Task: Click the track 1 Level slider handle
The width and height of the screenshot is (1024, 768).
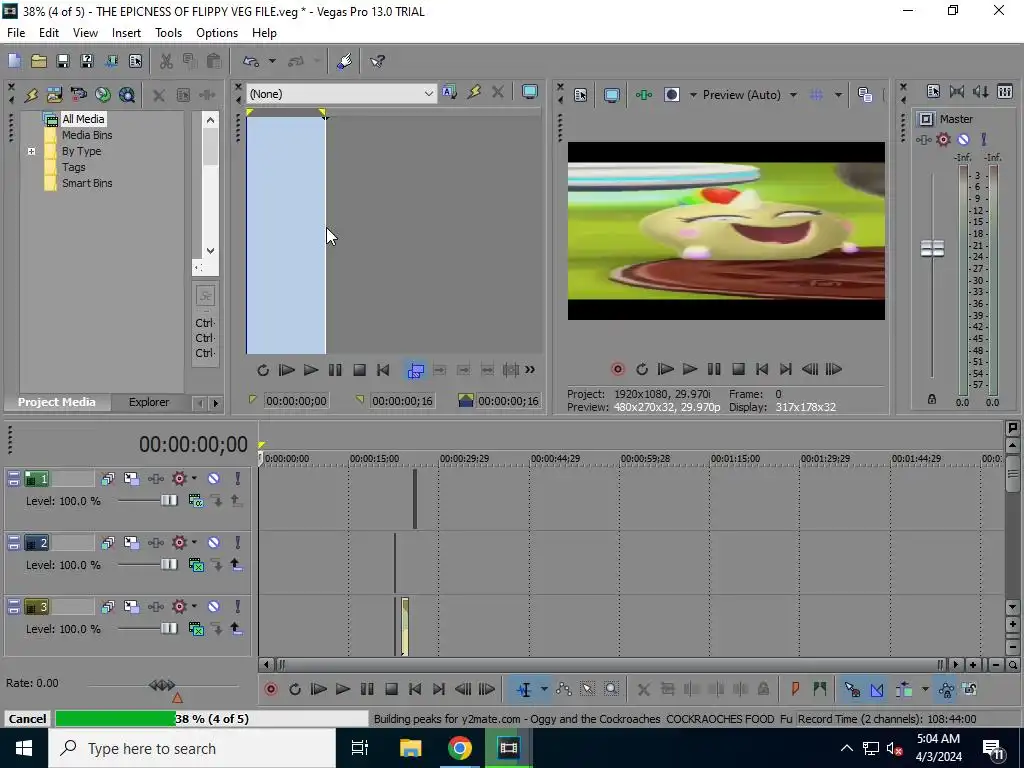Action: click(168, 501)
